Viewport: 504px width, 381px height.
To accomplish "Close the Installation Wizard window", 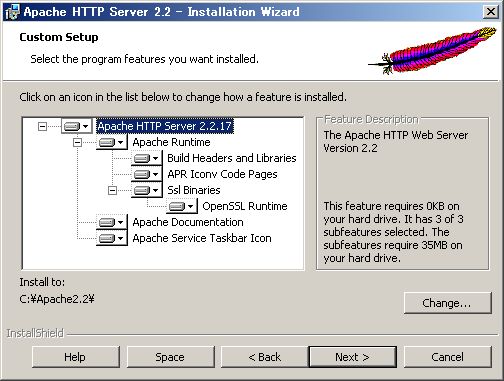I will [491, 12].
